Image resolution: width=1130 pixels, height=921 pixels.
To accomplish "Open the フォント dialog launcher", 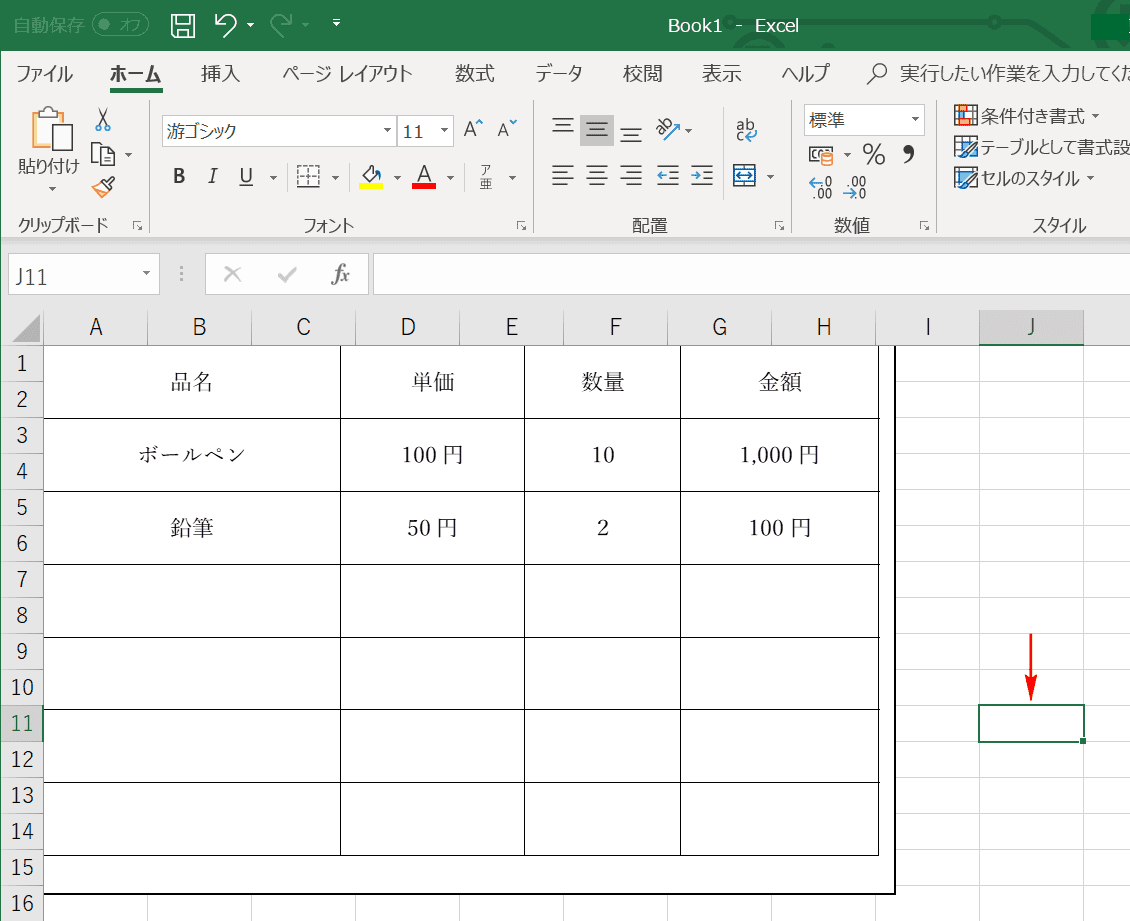I will 521,226.
